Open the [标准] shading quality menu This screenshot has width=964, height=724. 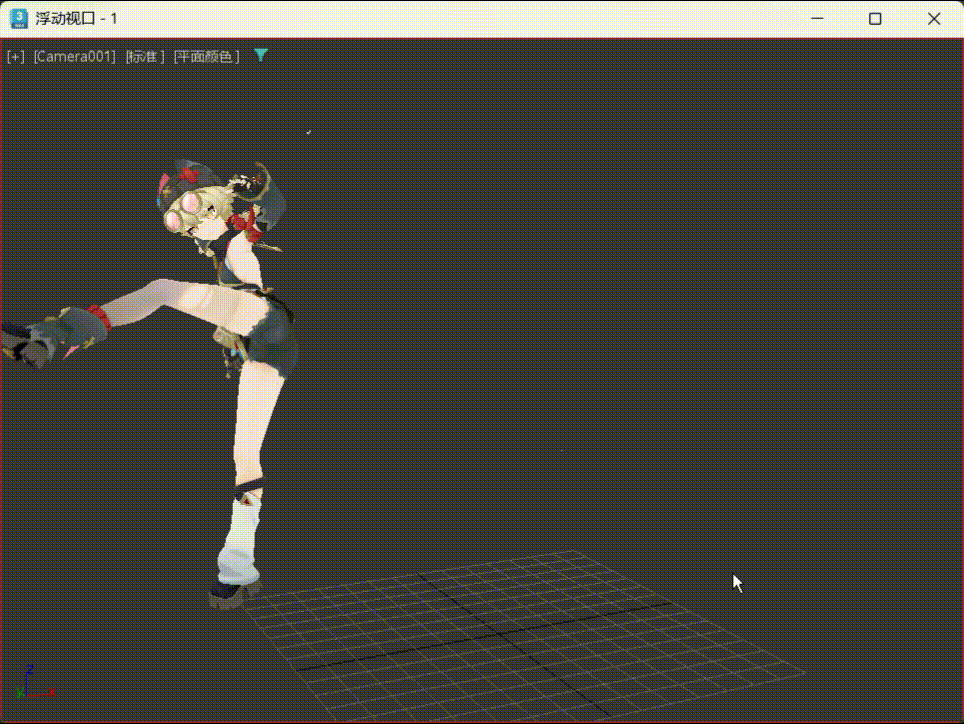click(145, 57)
